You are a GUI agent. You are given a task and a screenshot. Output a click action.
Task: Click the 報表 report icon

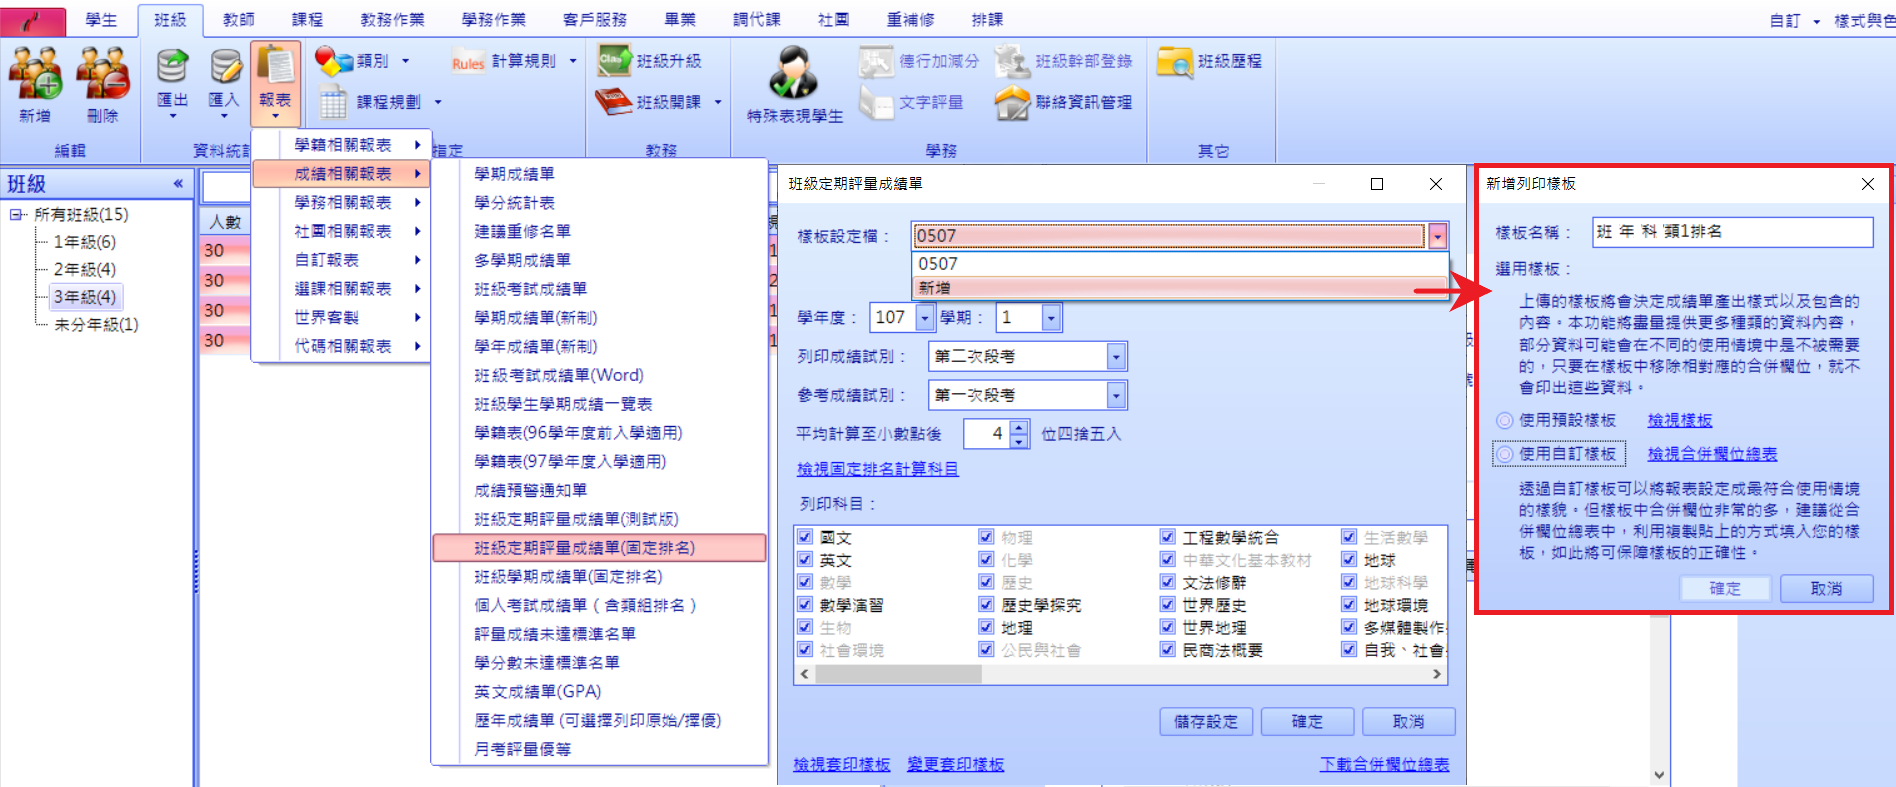point(275,64)
